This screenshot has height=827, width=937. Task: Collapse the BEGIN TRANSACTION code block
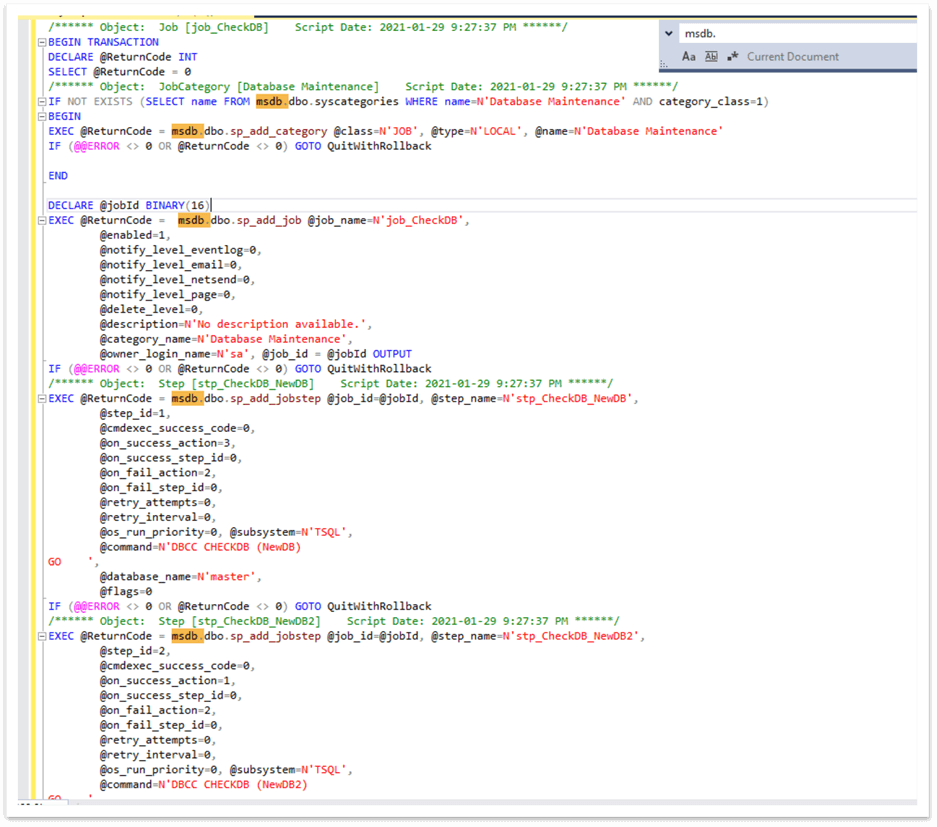tap(40, 42)
